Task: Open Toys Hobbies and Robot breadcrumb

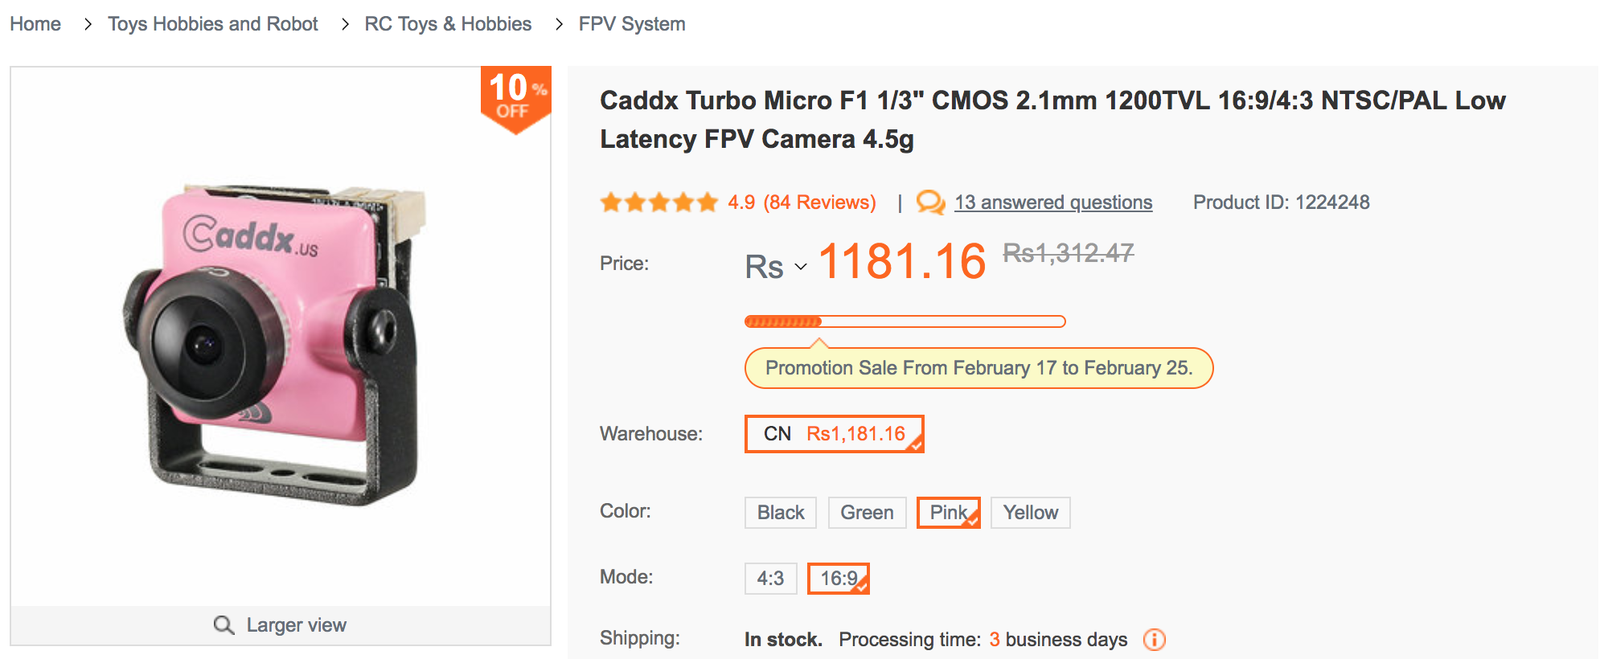Action: [x=213, y=24]
